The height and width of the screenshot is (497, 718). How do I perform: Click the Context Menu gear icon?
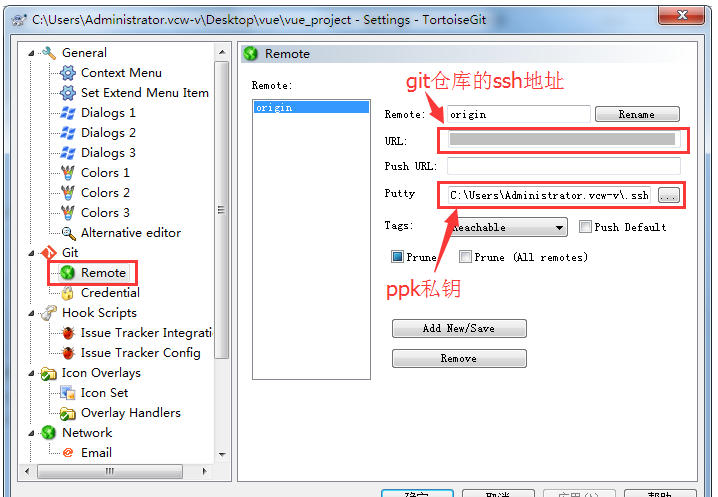68,73
